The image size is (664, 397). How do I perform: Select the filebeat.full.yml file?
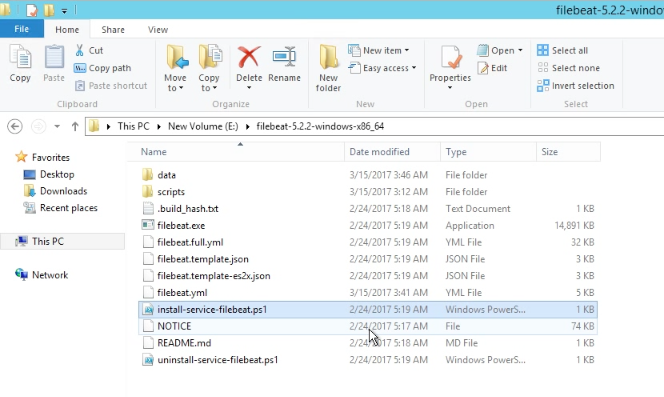coord(368,242)
